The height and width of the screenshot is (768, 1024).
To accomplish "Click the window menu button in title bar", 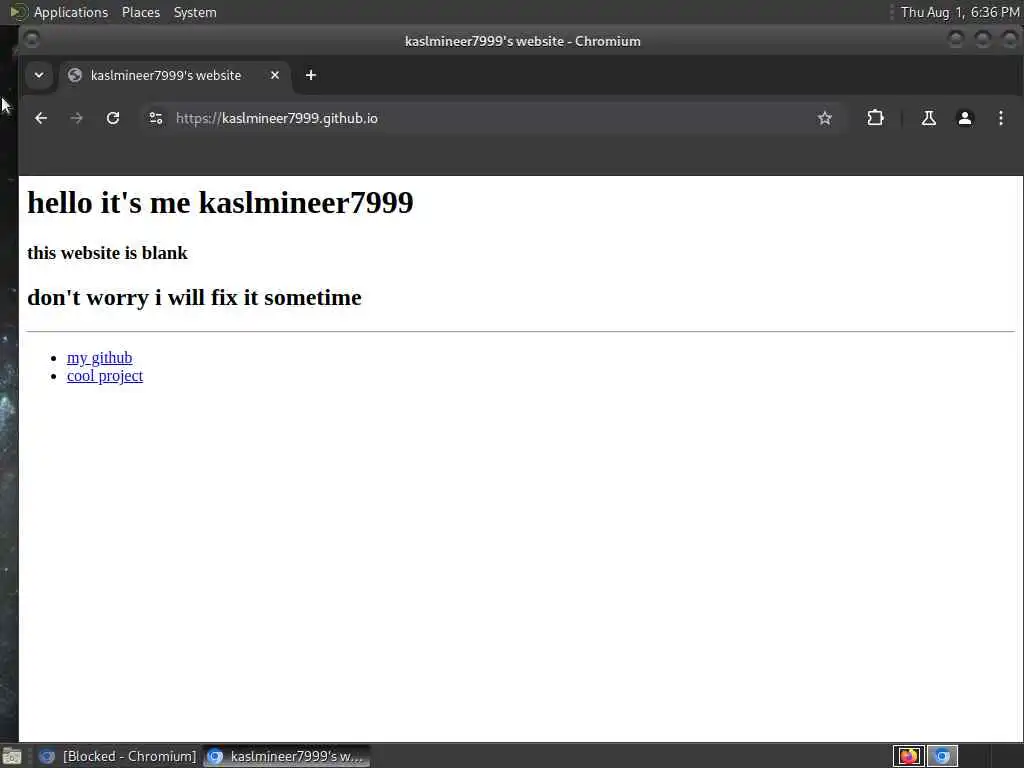I will (x=31, y=40).
